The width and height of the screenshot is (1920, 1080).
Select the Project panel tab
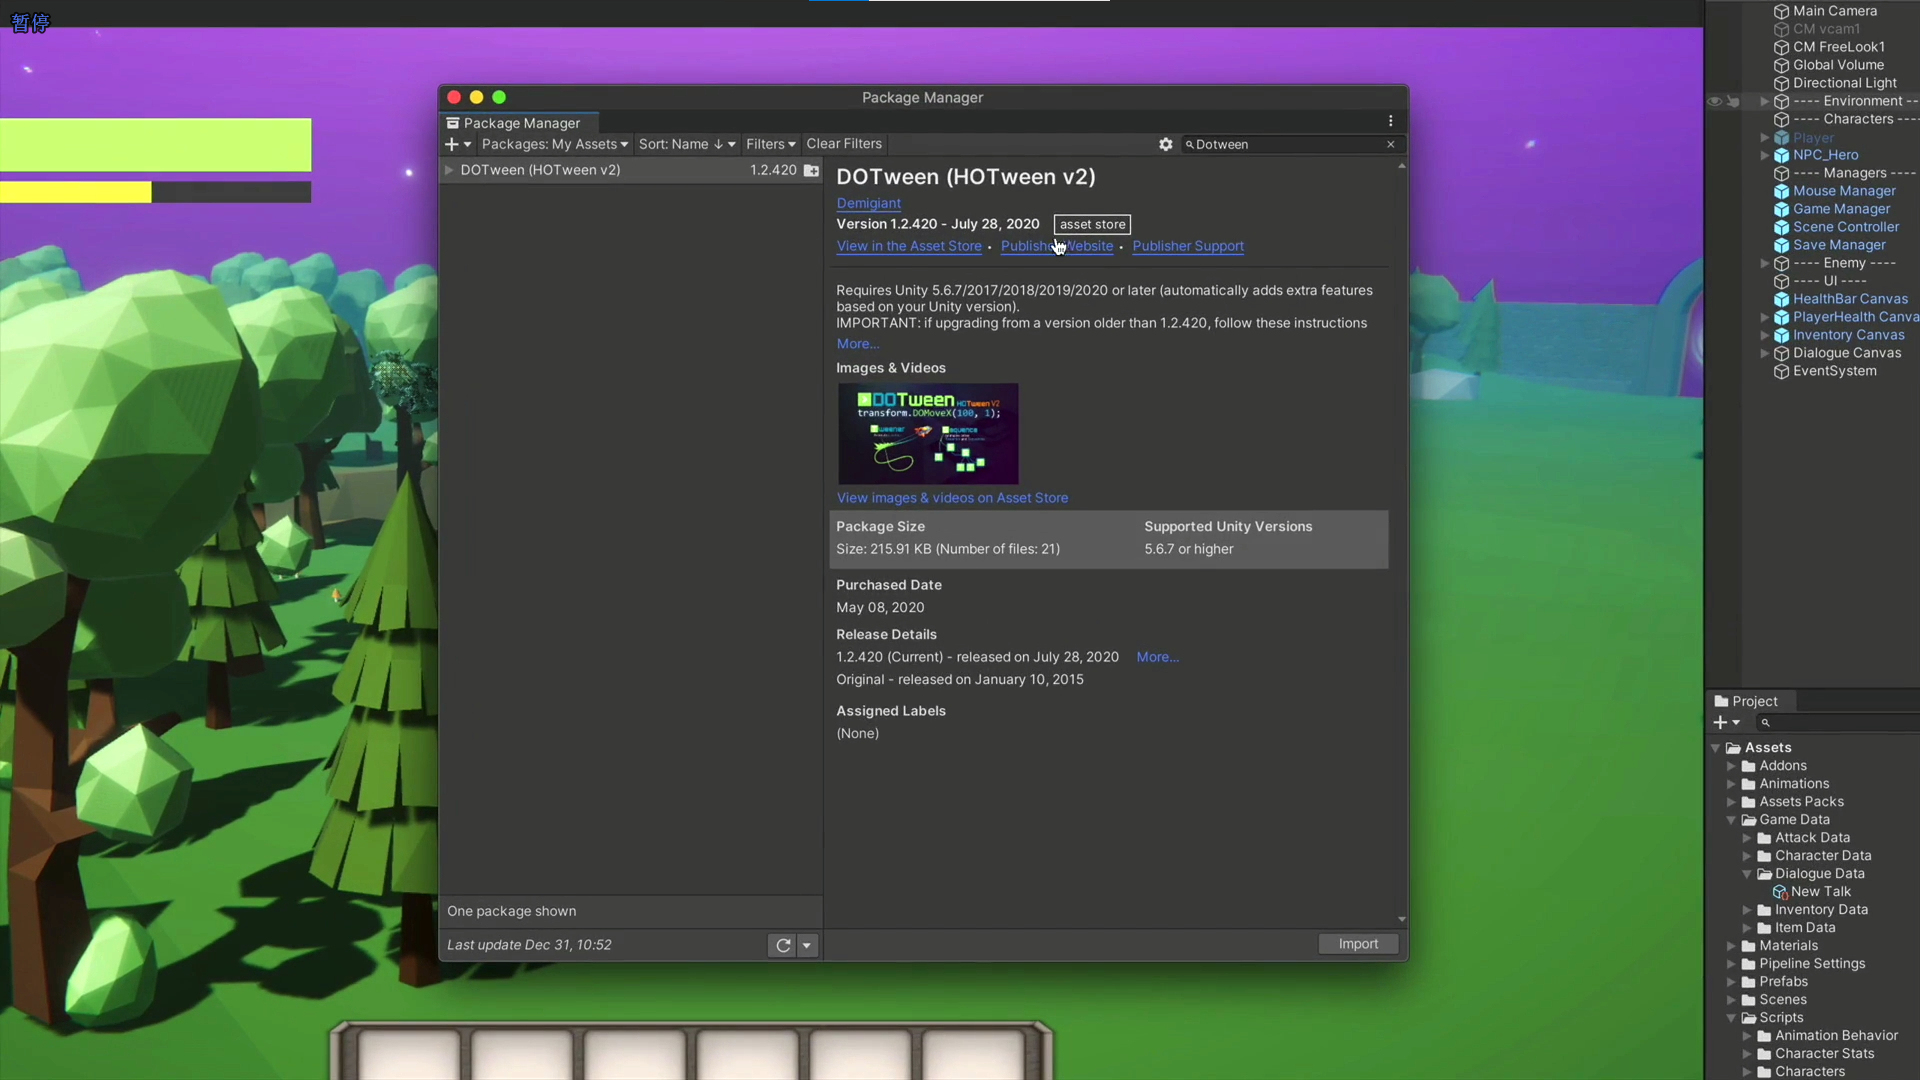1747,701
